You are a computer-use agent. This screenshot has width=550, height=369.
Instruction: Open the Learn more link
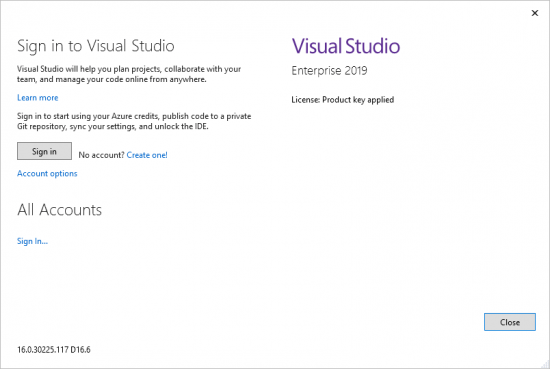[x=38, y=98]
